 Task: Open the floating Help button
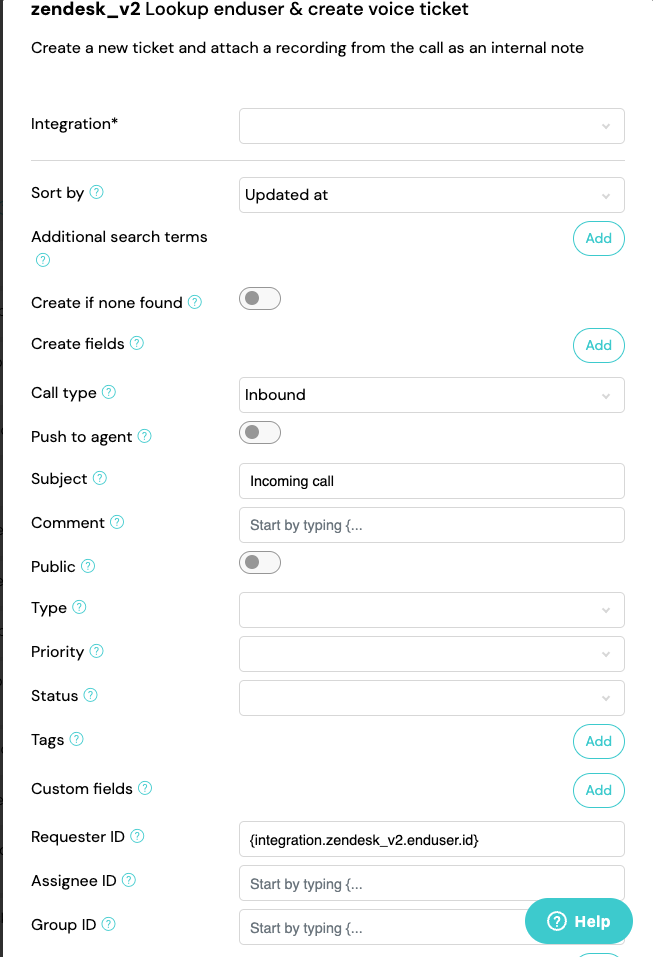579,921
